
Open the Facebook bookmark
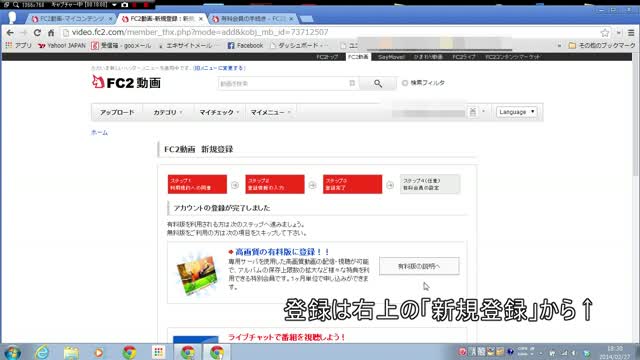tap(245, 45)
